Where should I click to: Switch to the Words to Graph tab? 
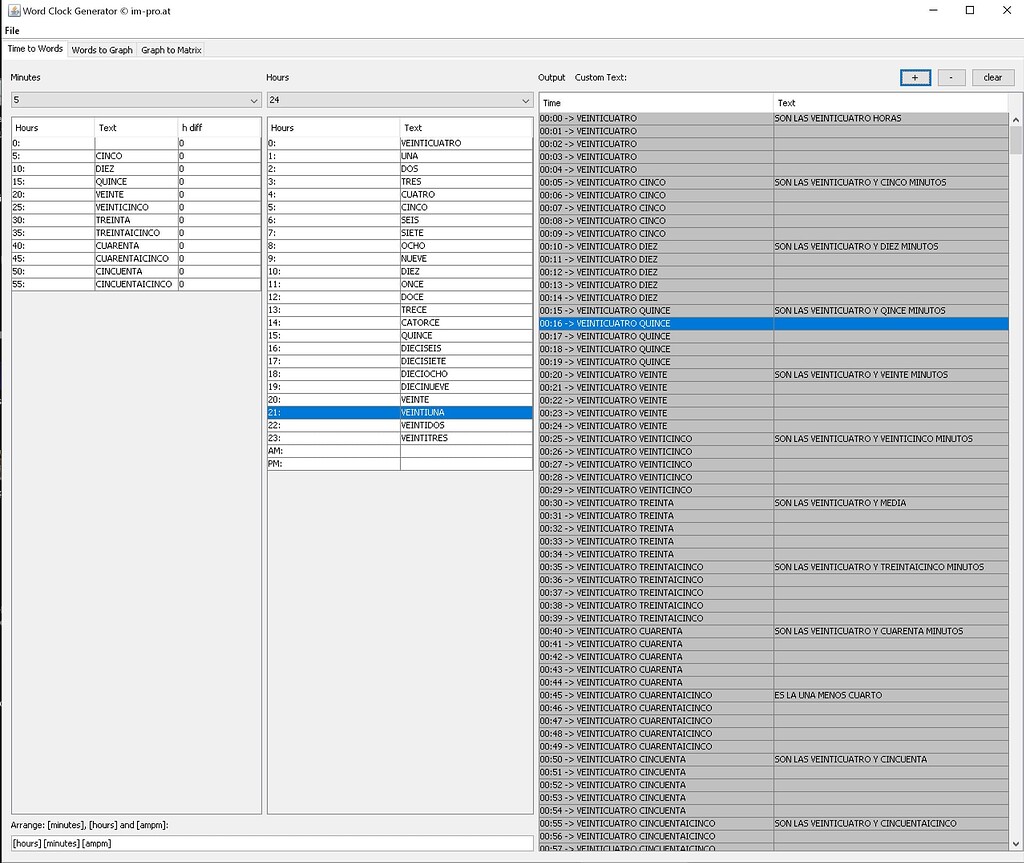[101, 48]
